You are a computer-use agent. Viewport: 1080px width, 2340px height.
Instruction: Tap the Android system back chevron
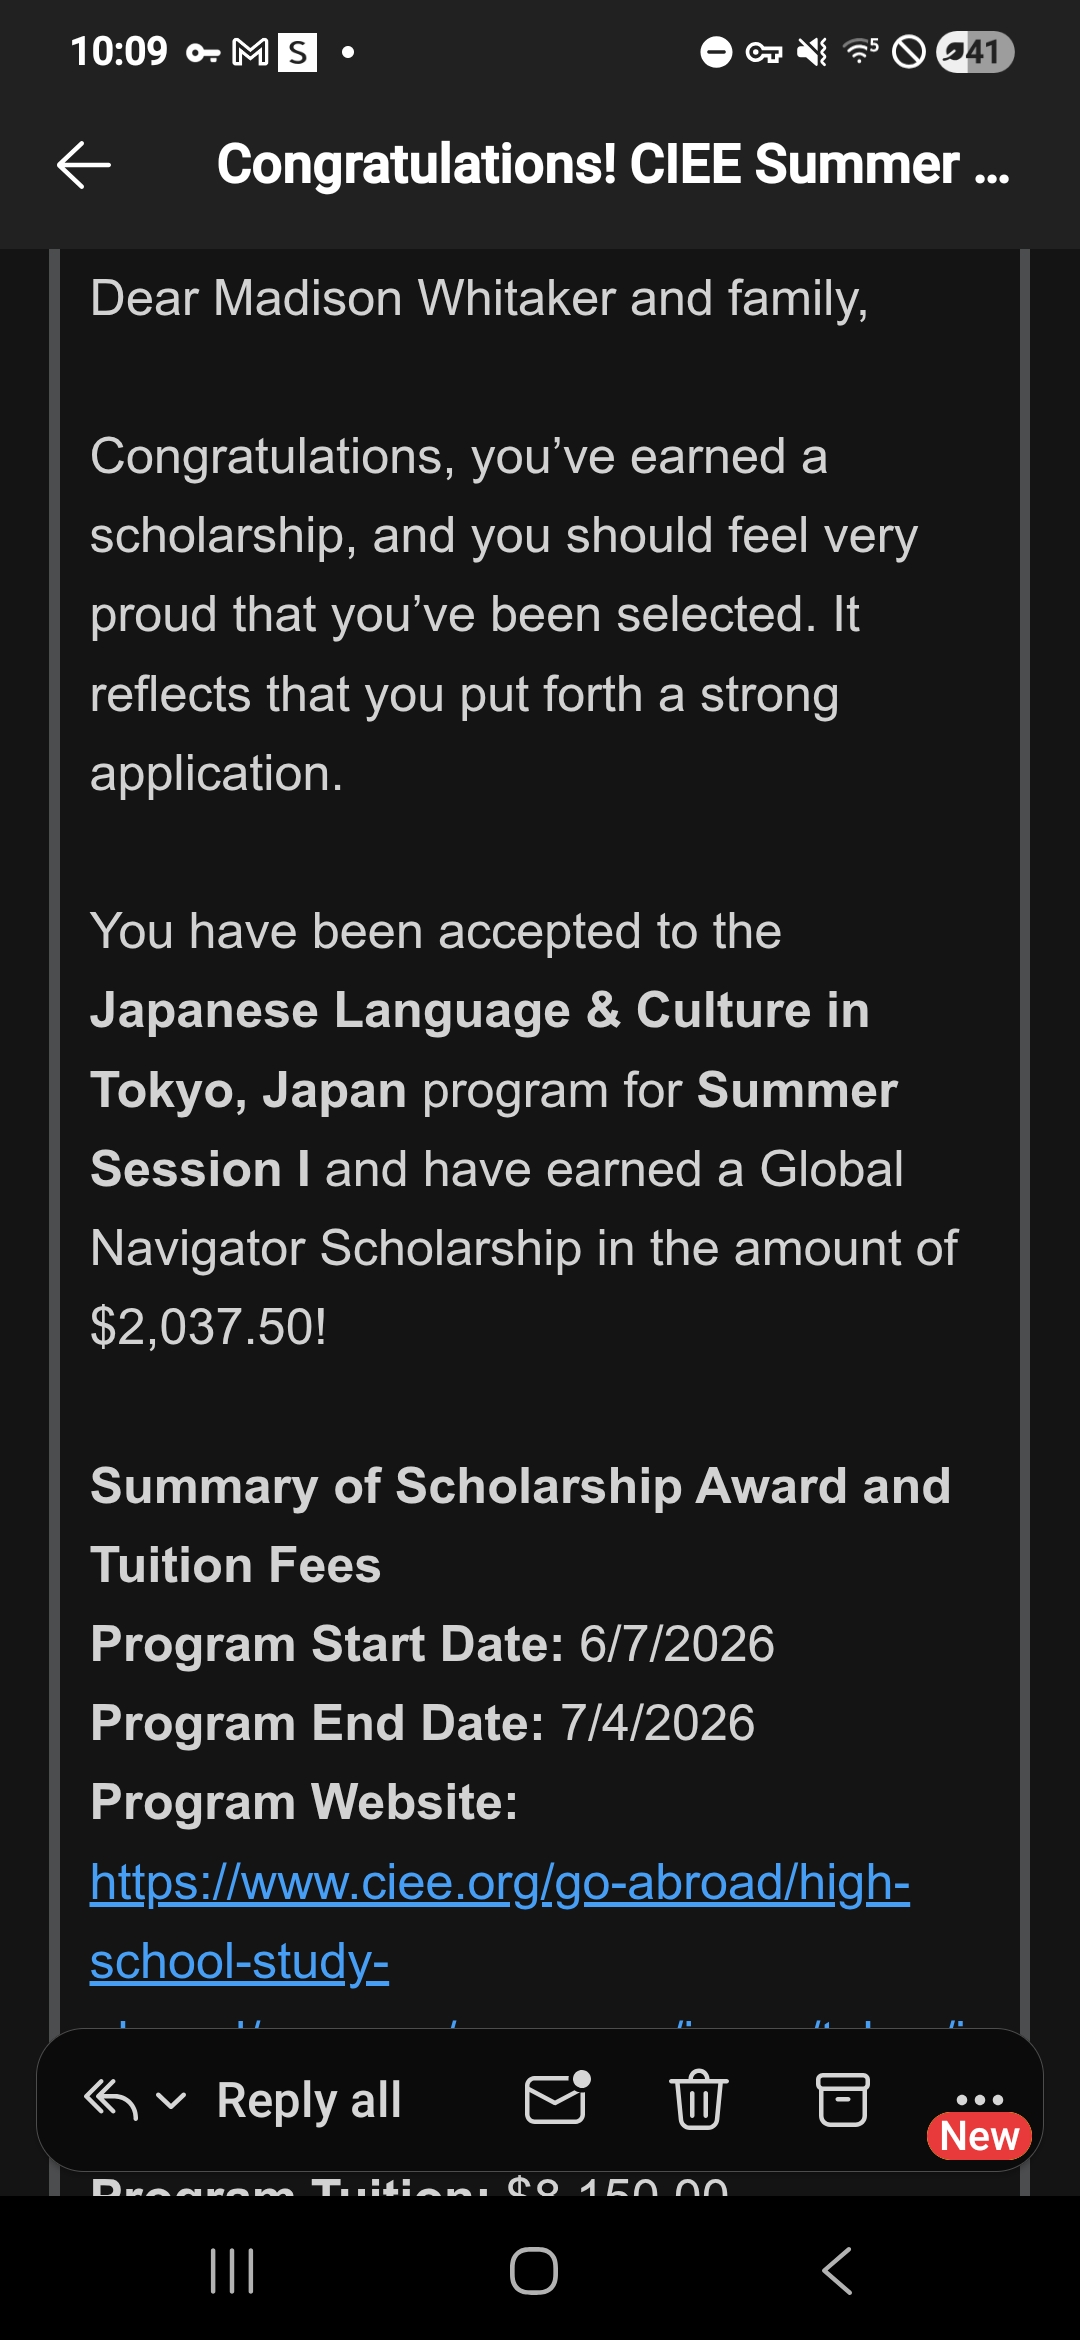point(837,2270)
